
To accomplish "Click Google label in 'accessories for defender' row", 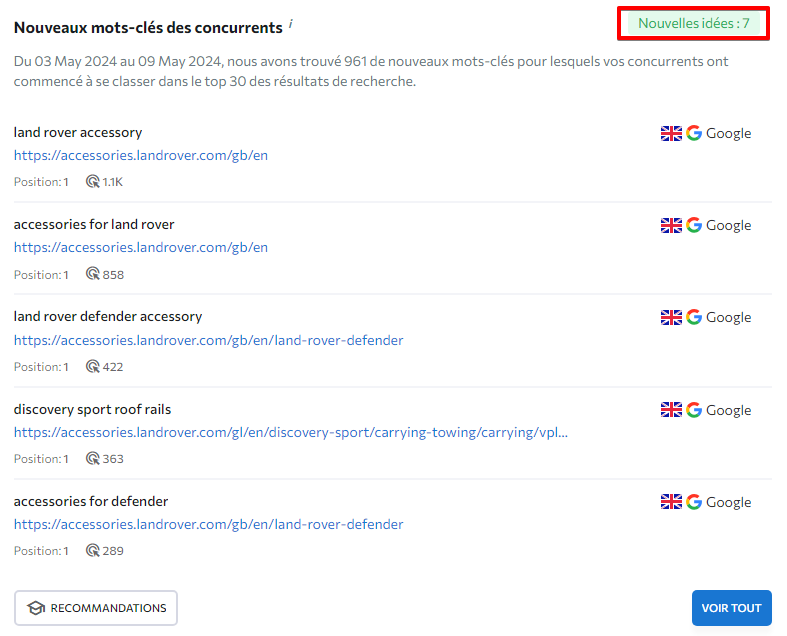I will 728,502.
